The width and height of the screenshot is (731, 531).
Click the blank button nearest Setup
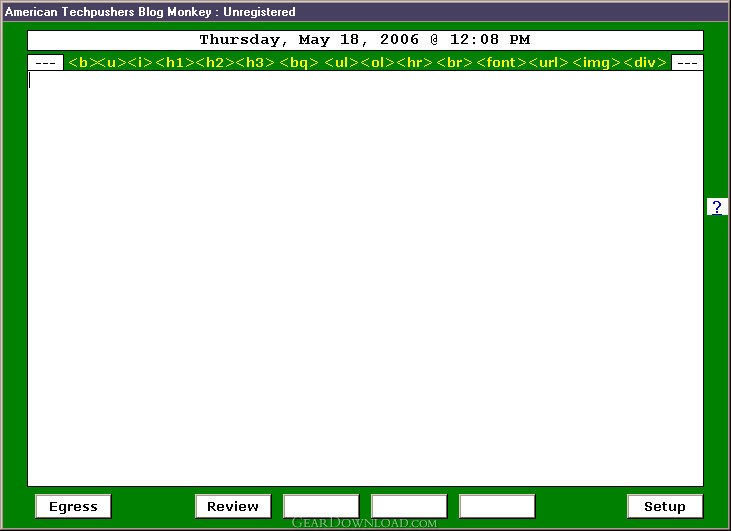tap(497, 506)
